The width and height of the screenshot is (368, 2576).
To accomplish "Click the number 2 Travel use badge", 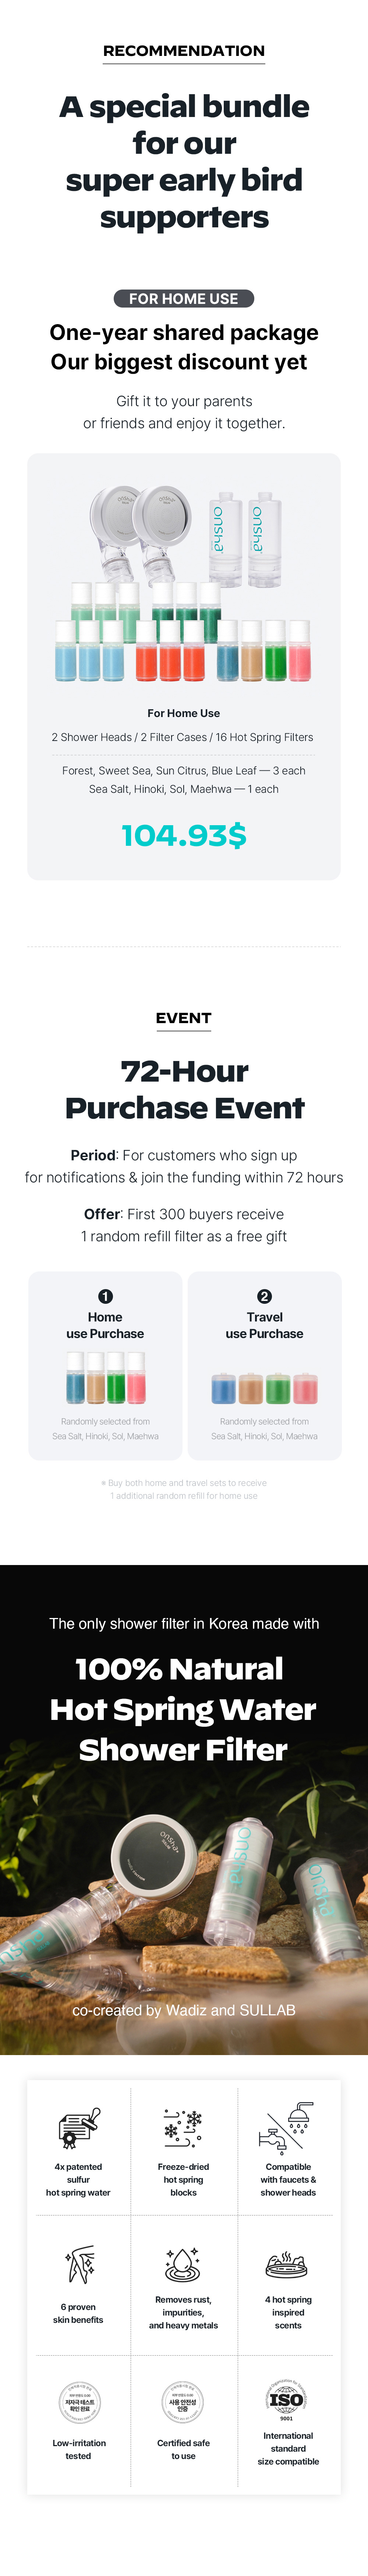I will point(264,1296).
